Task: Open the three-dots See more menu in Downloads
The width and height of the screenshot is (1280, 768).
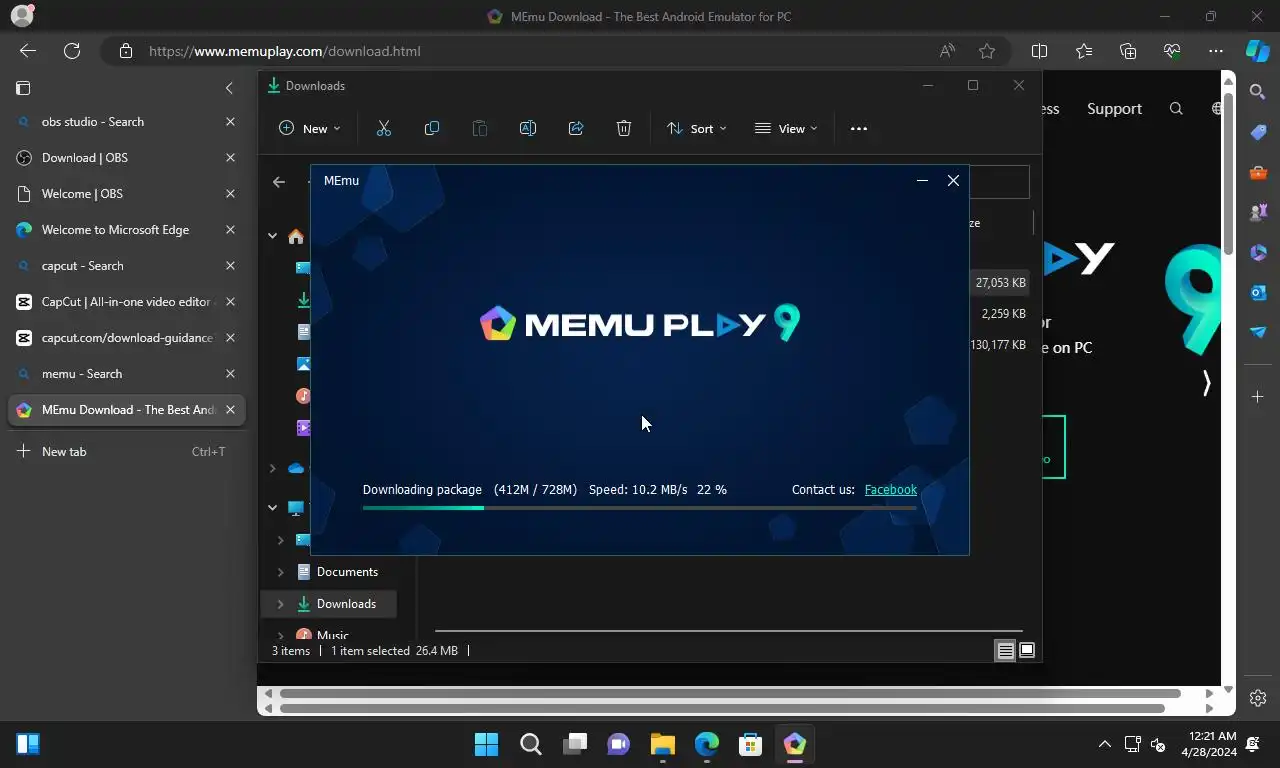Action: coord(858,128)
